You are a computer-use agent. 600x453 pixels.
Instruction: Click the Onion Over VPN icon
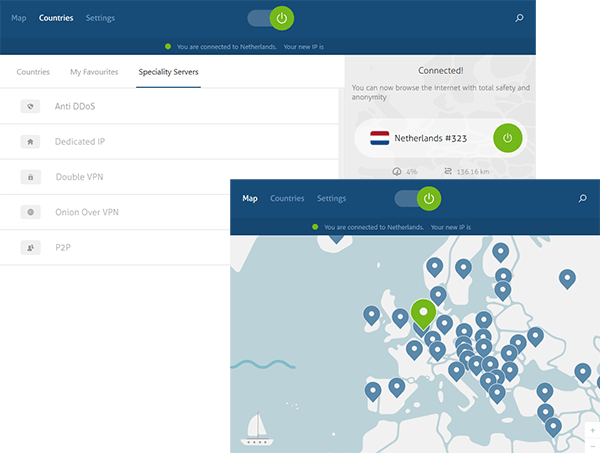(30, 212)
